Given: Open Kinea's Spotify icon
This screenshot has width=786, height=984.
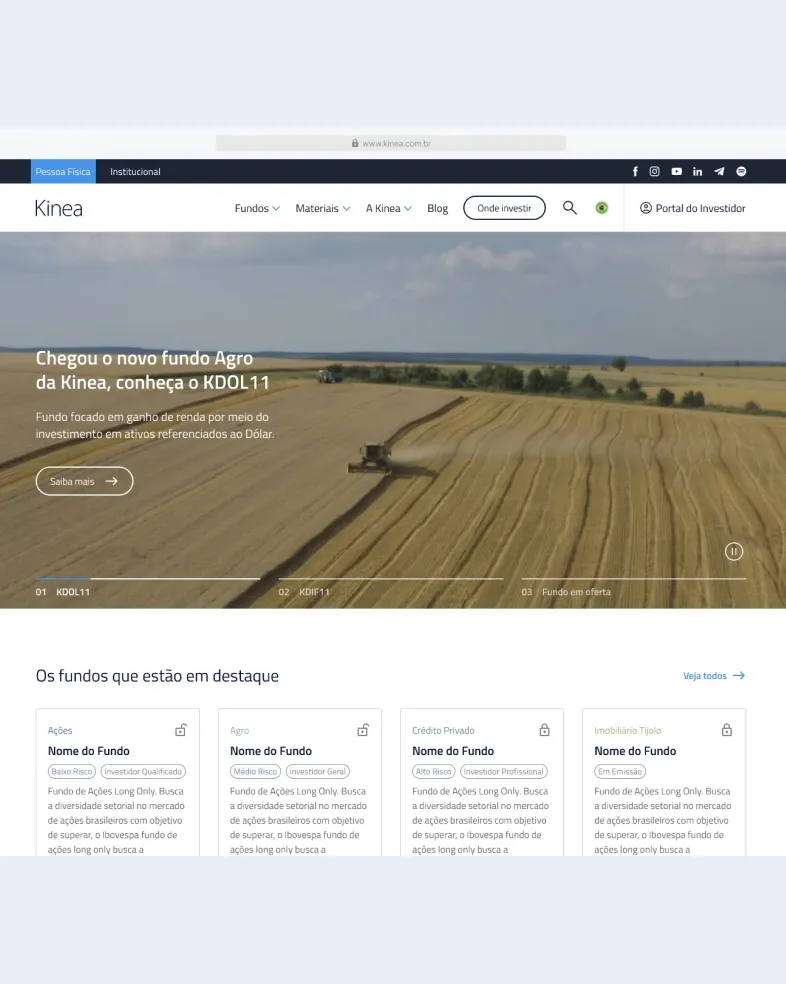Looking at the screenshot, I should [x=741, y=171].
